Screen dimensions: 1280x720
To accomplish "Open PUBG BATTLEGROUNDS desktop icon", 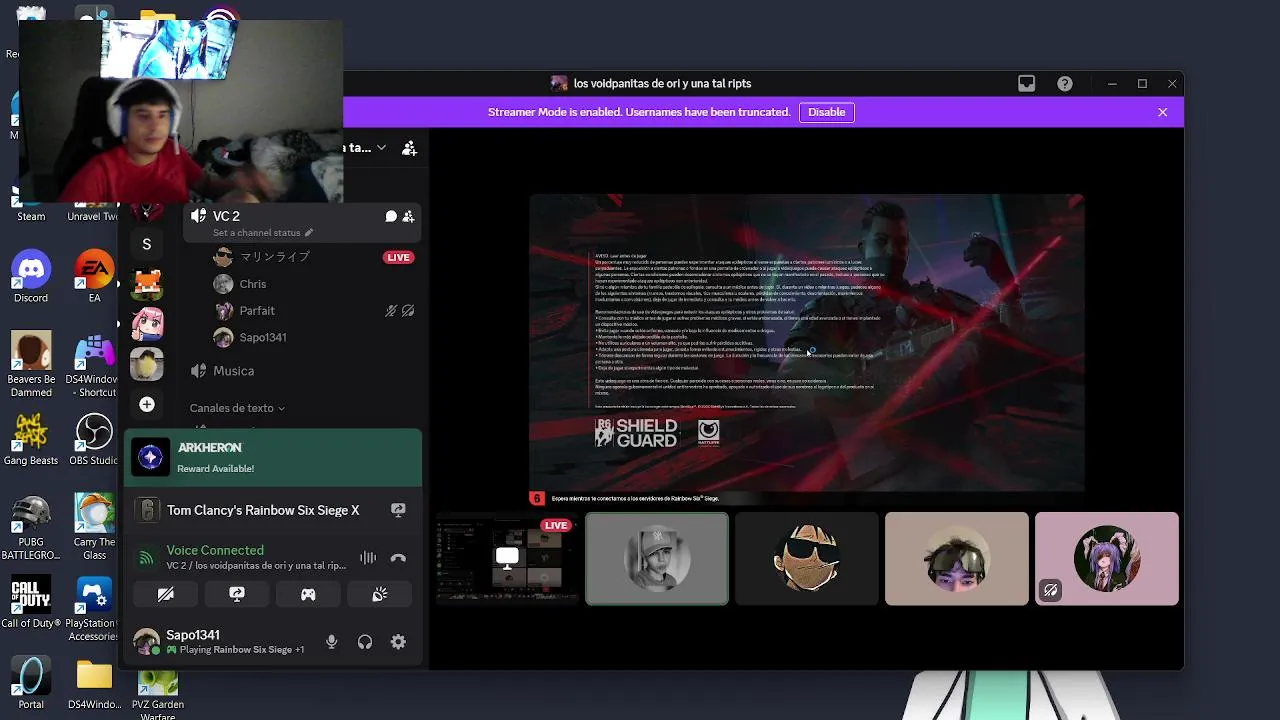I will [x=31, y=528].
